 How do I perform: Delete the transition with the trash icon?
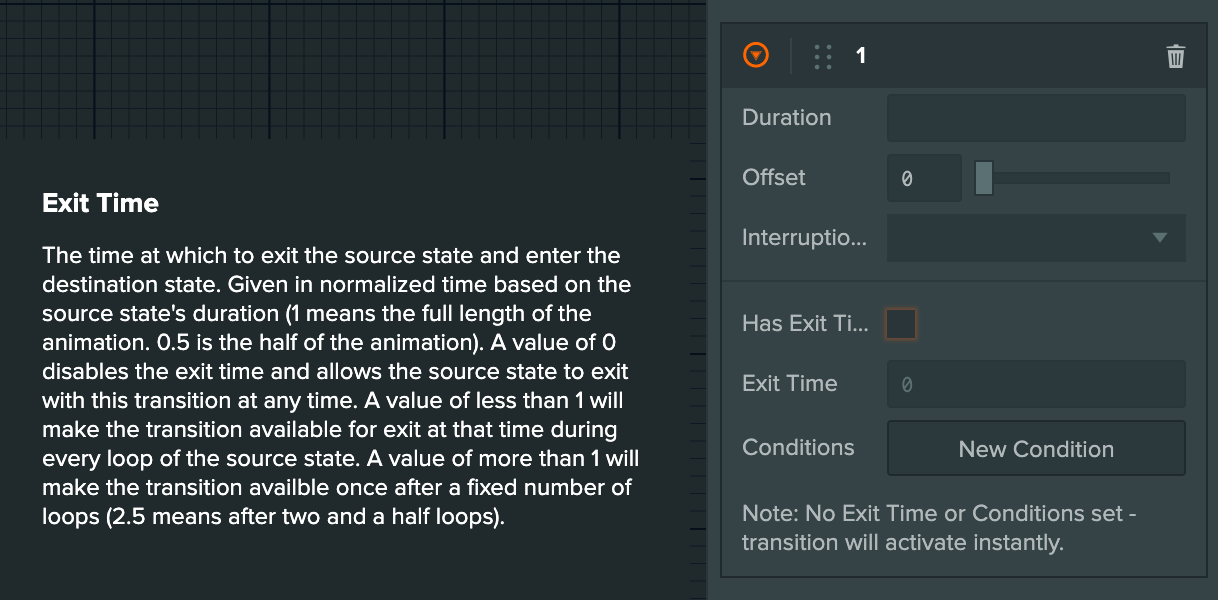(x=1175, y=56)
